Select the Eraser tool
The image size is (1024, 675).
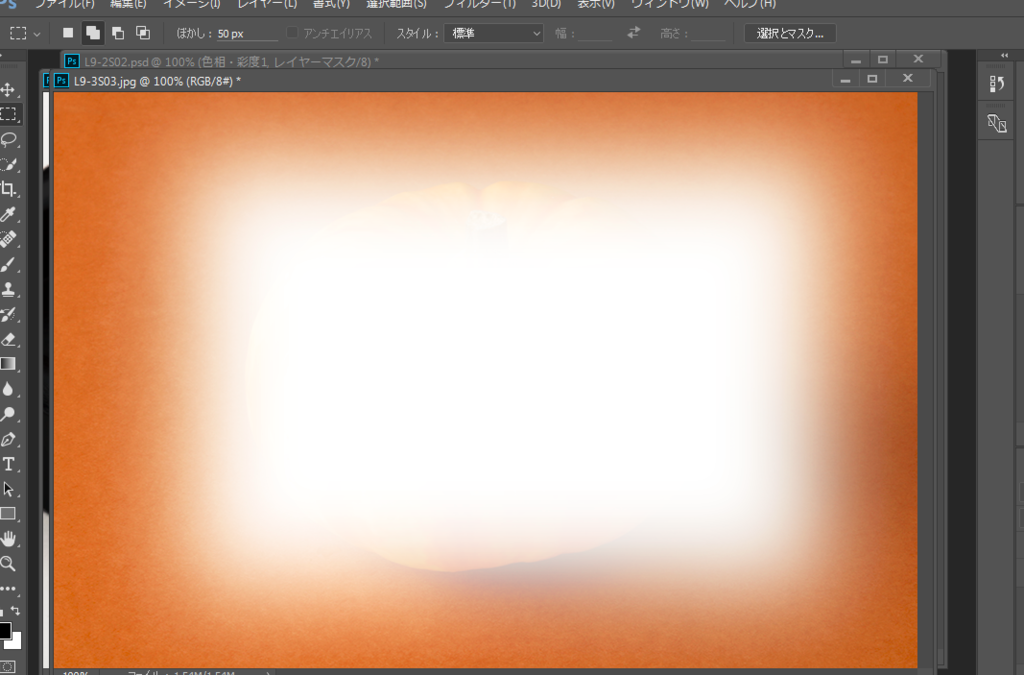[8, 339]
